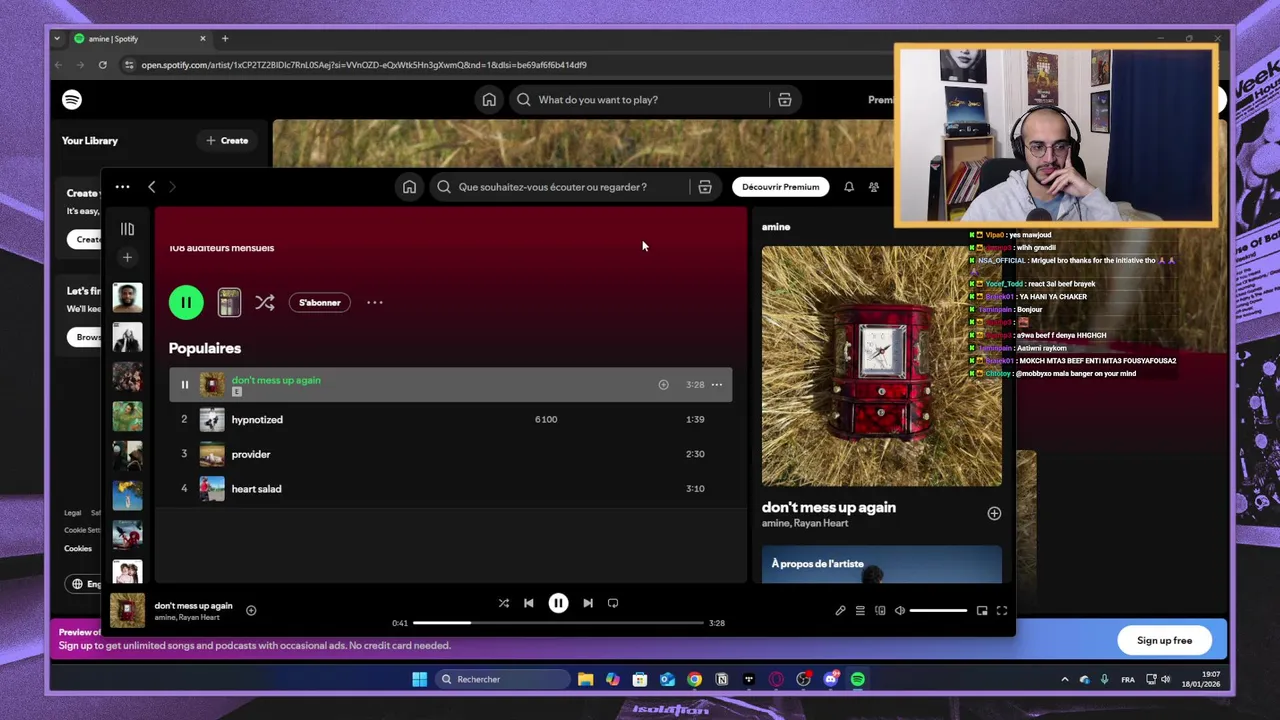Add now-playing song via plus circle on right panel
Viewport: 1280px width, 720px height.
click(x=994, y=513)
